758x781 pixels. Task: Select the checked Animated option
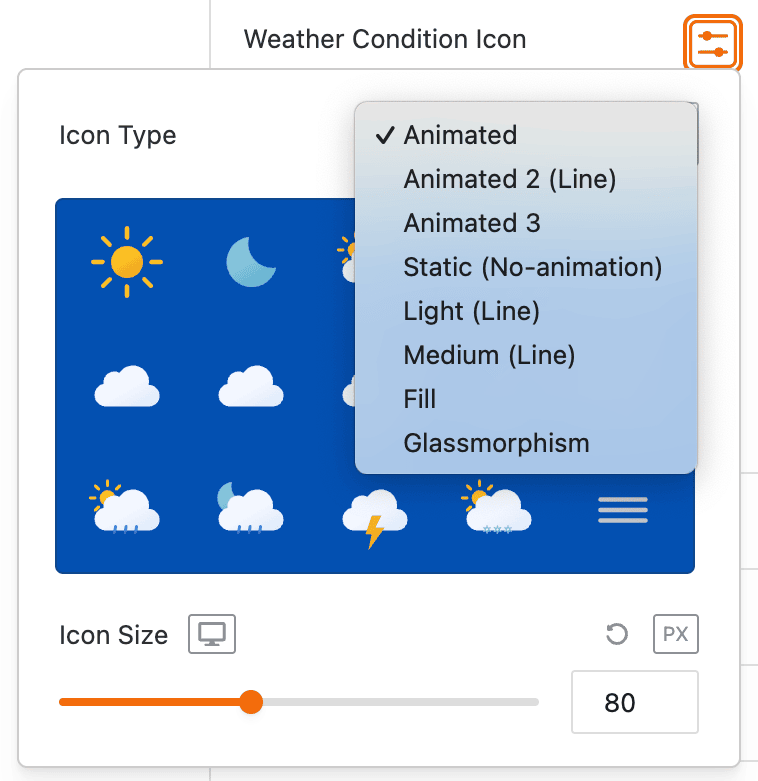(x=460, y=135)
